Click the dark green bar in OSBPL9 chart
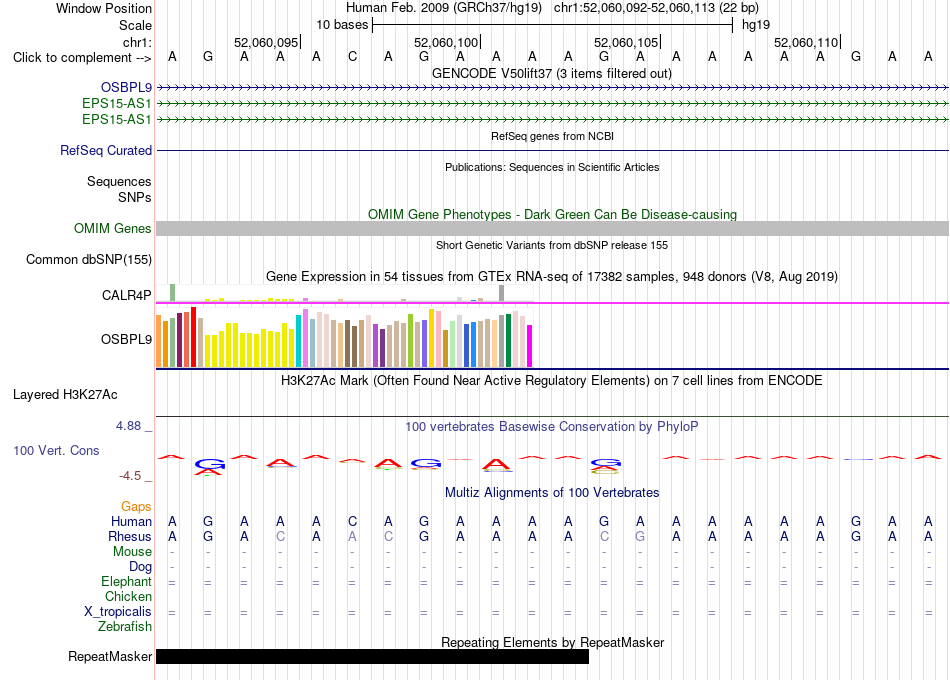Screen dimensions: 950x680 click(508, 341)
